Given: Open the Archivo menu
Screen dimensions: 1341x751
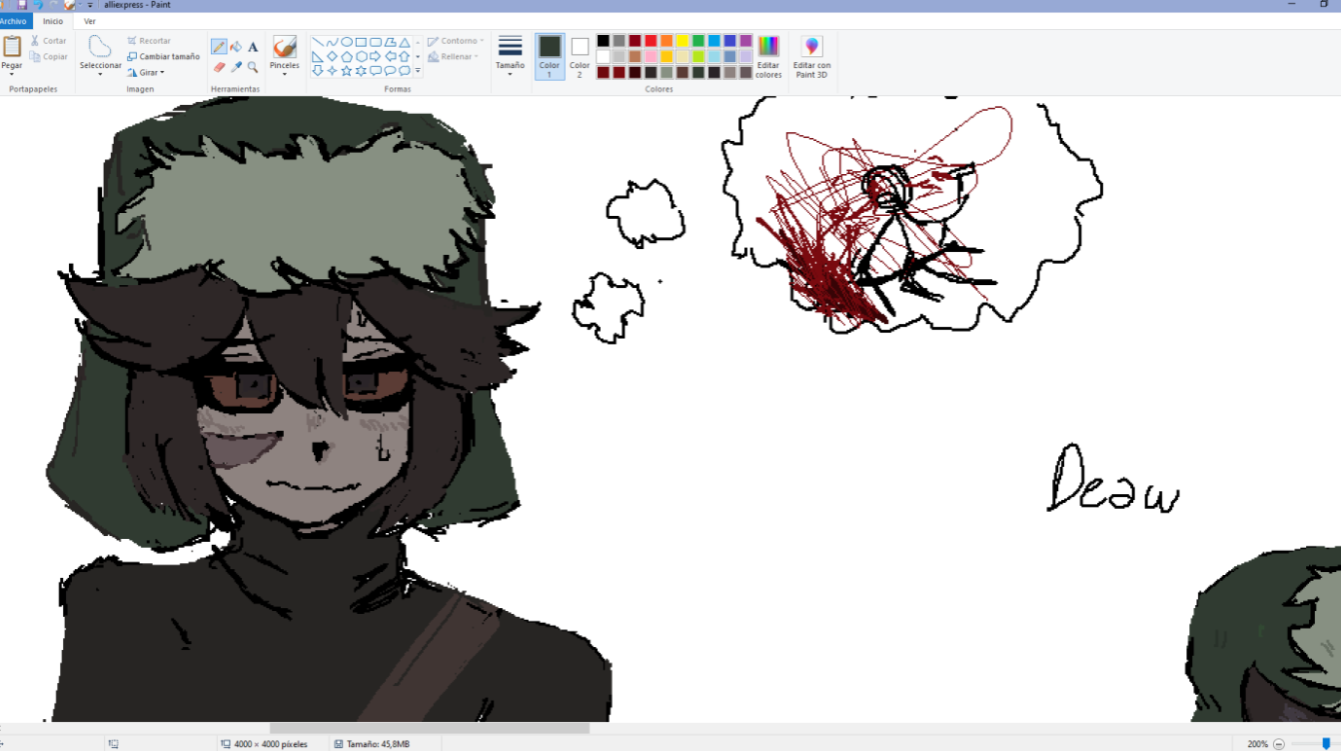Looking at the screenshot, I should (x=14, y=21).
